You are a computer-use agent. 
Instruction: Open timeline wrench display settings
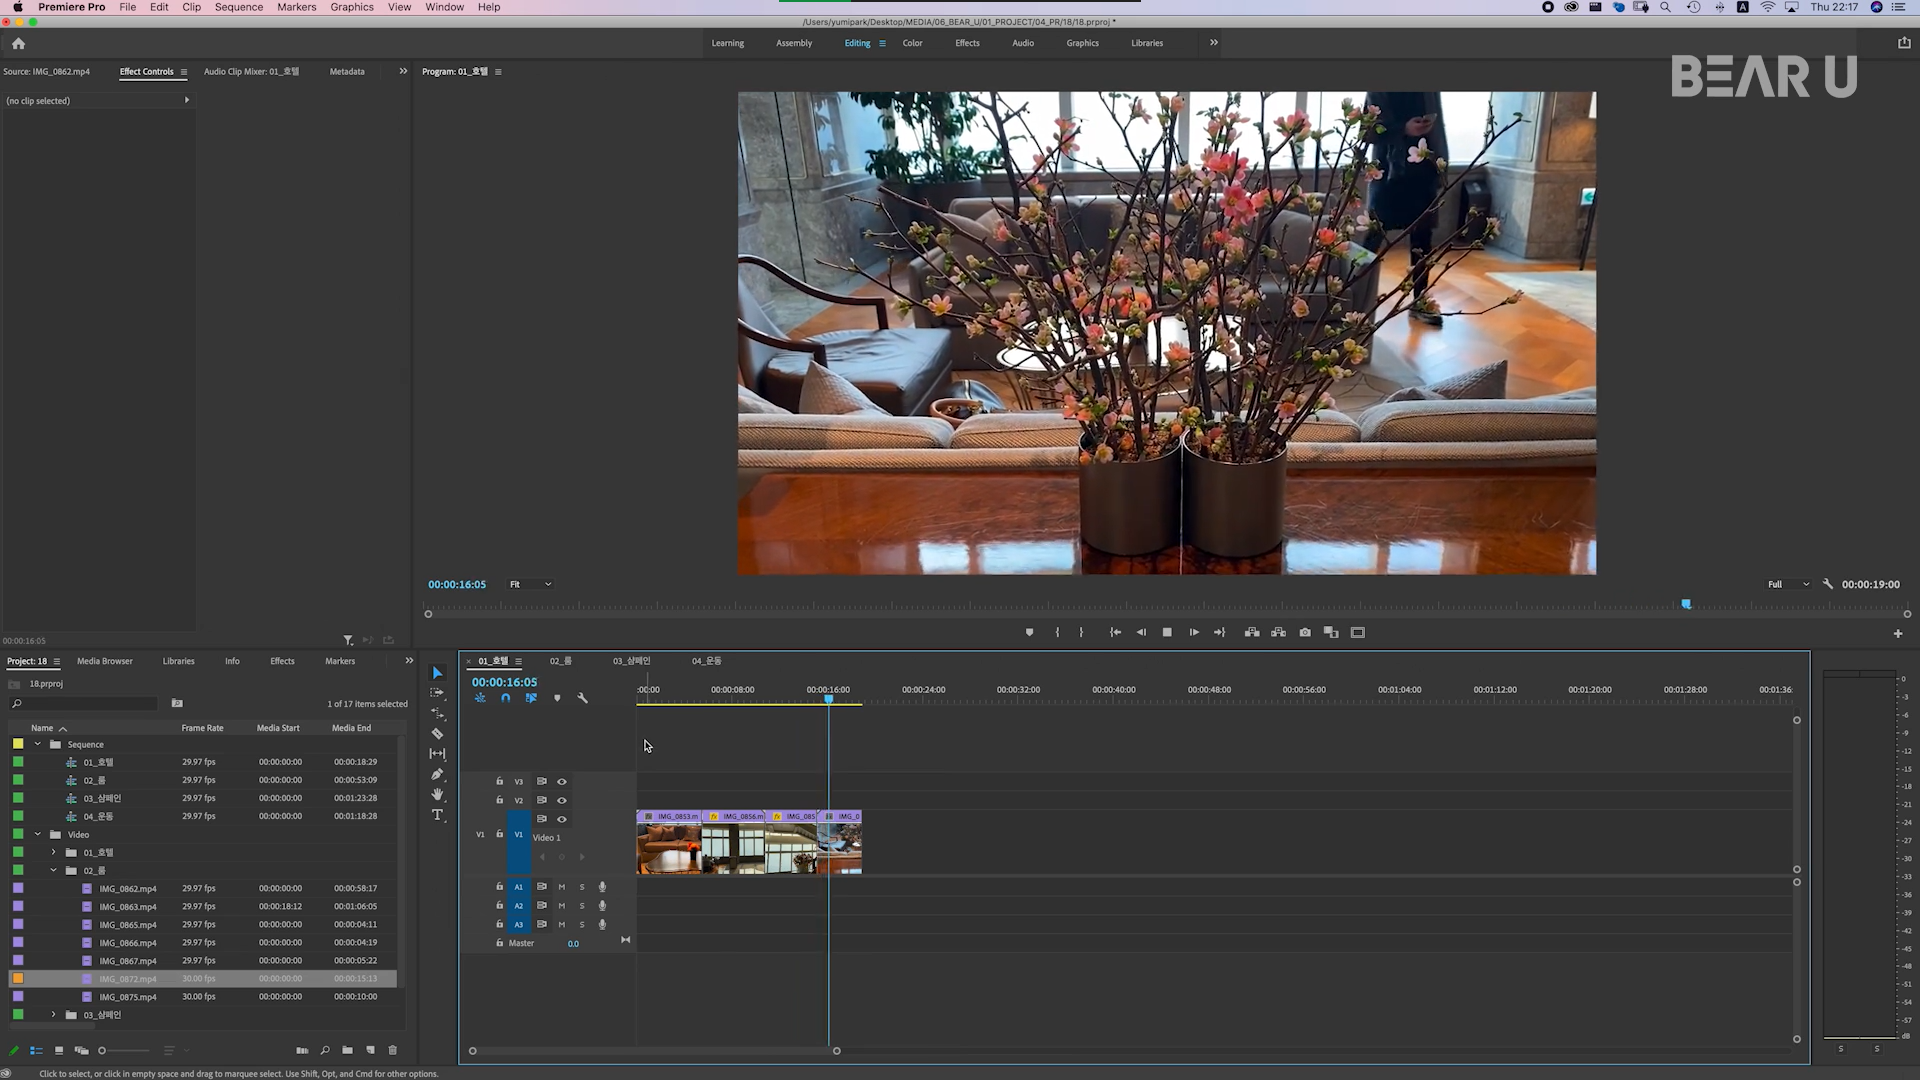click(583, 698)
